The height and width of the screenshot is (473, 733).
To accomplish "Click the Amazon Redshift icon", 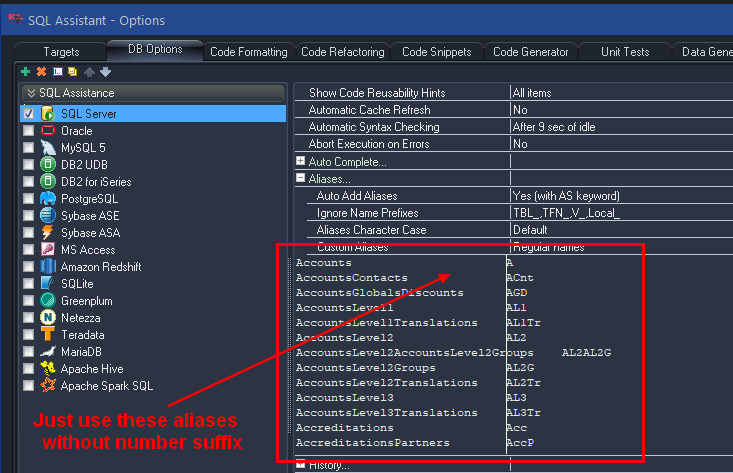I will [48, 266].
